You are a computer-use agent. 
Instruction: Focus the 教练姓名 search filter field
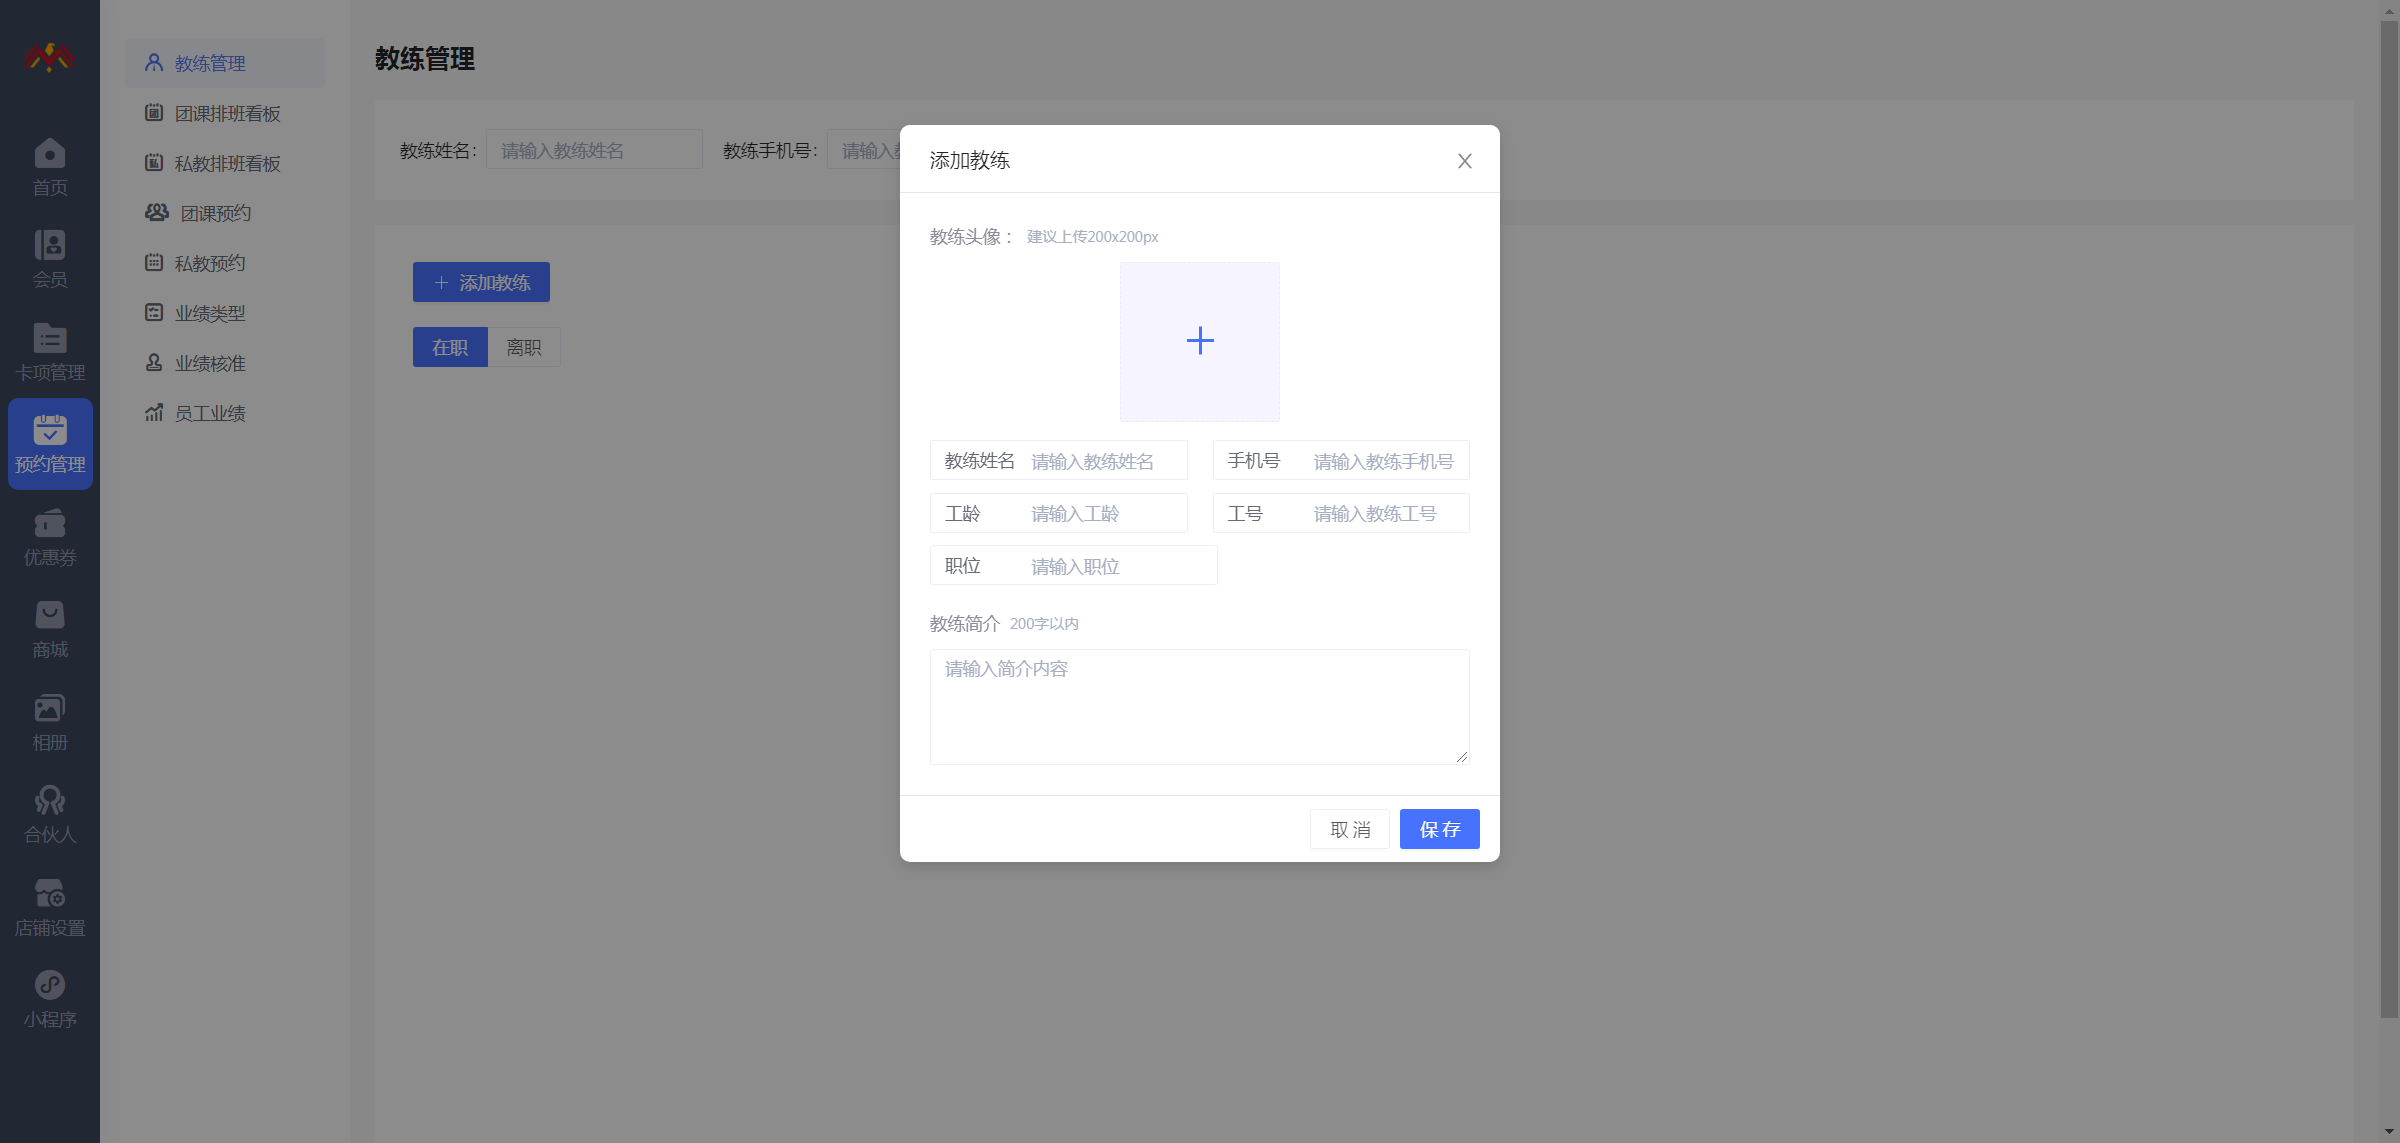[x=594, y=149]
